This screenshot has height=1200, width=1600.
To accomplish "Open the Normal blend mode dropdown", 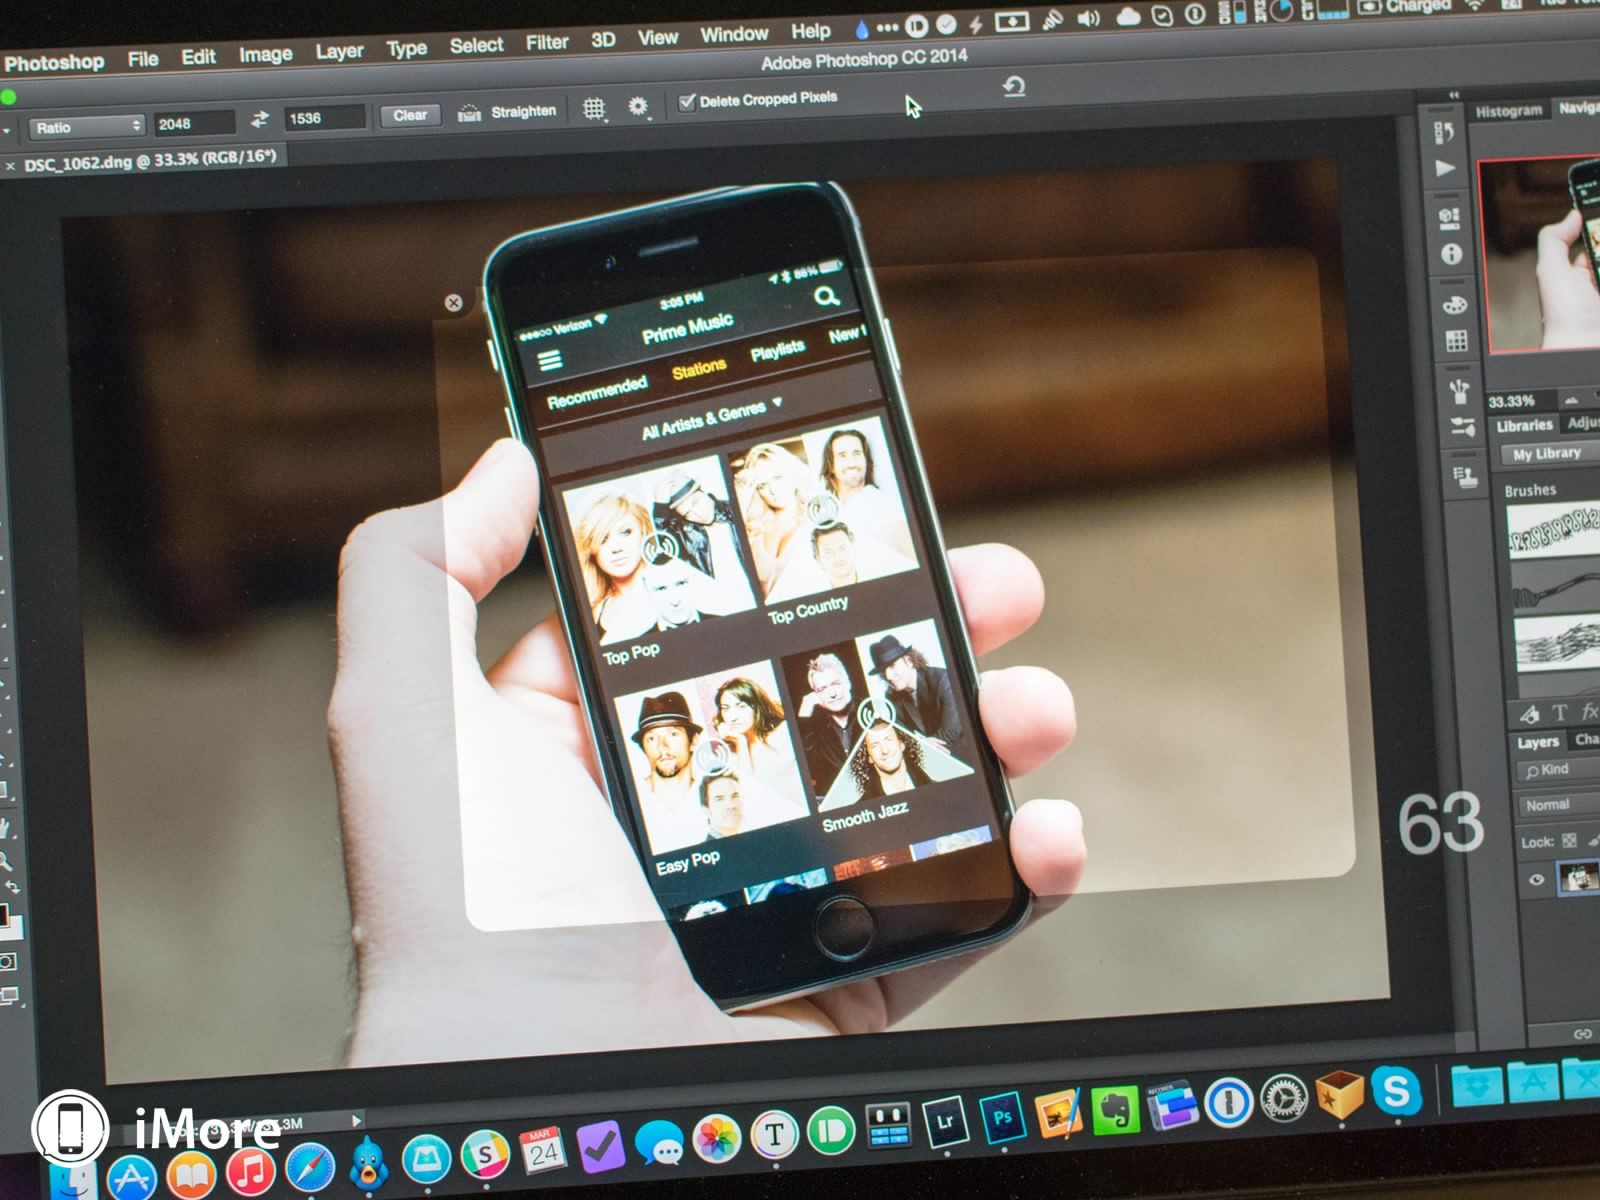I will click(1559, 805).
